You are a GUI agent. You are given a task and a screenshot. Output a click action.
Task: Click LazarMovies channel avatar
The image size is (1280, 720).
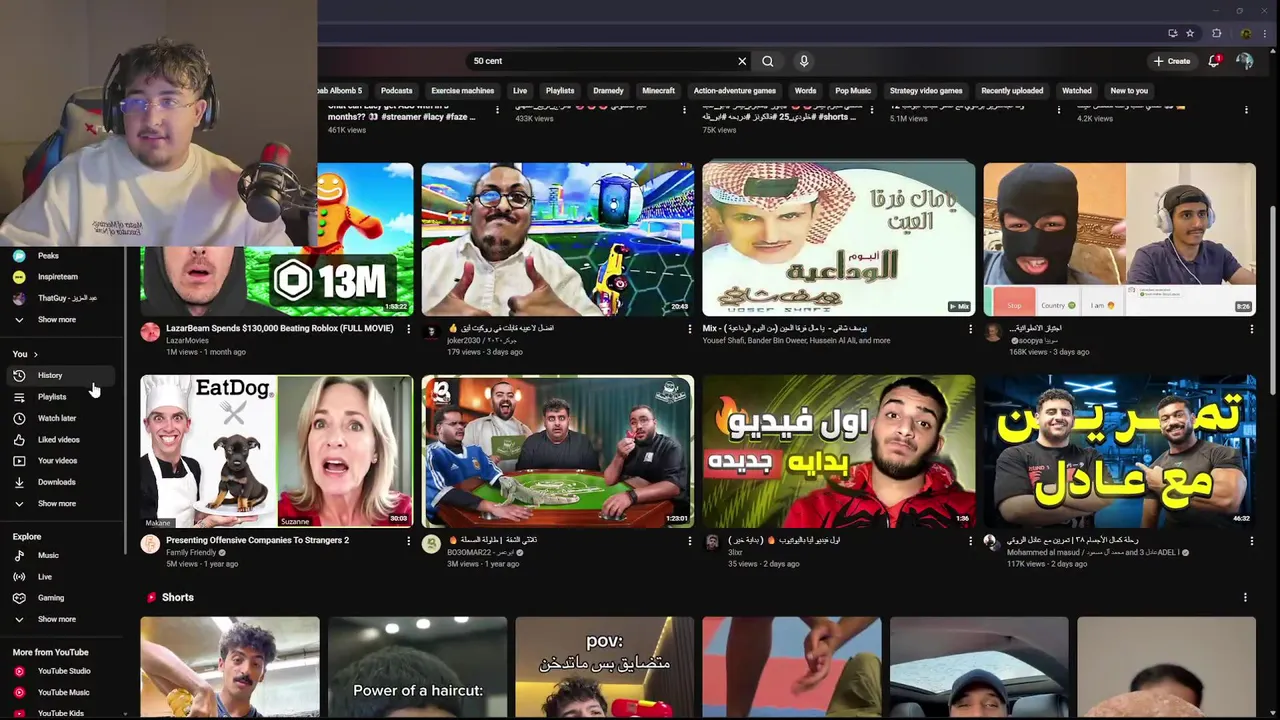coord(150,333)
